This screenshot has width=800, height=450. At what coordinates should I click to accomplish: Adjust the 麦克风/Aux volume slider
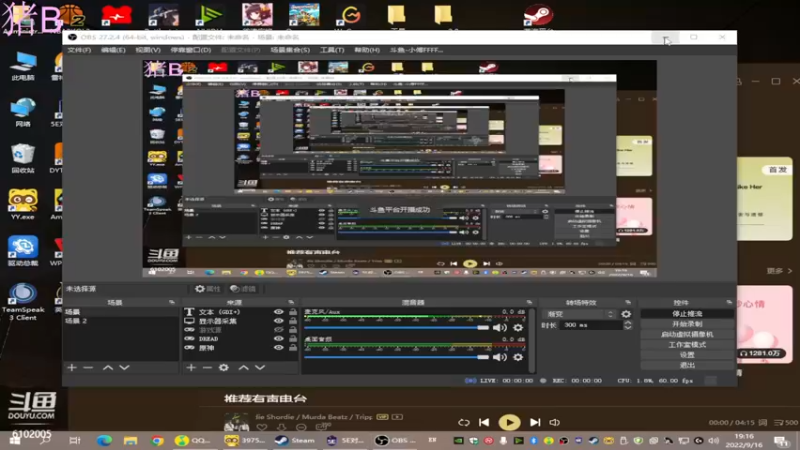coord(397,328)
